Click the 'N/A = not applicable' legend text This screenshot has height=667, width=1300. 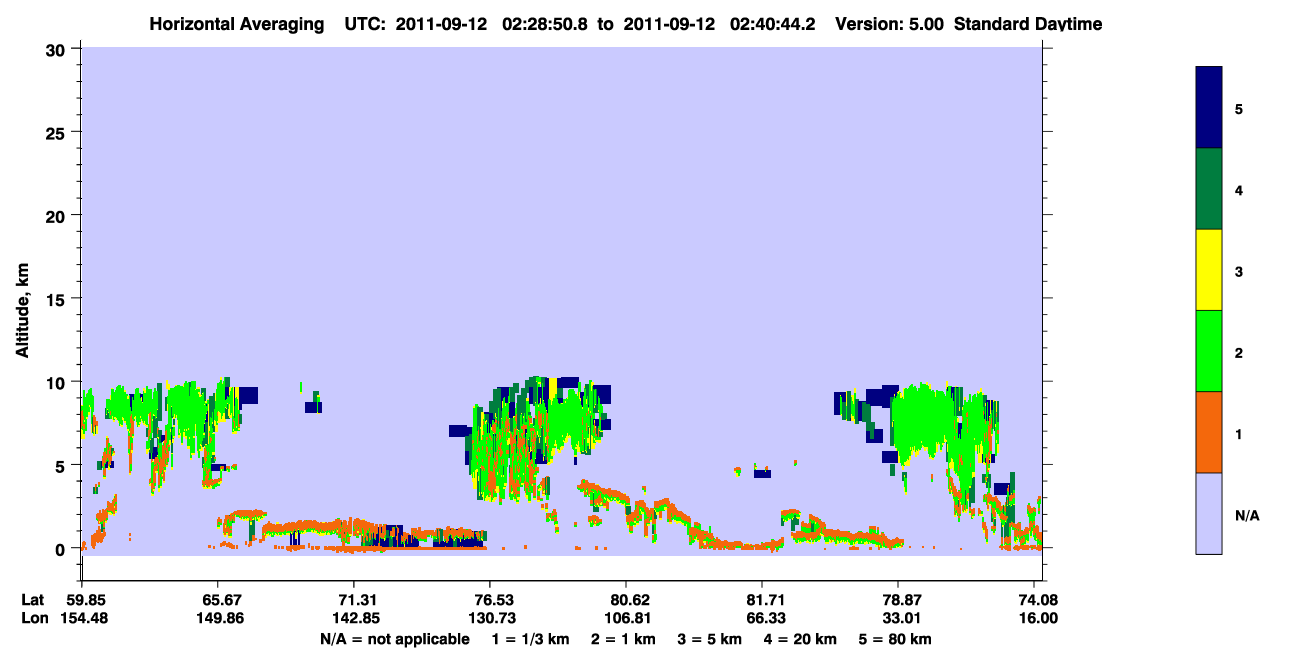point(395,639)
